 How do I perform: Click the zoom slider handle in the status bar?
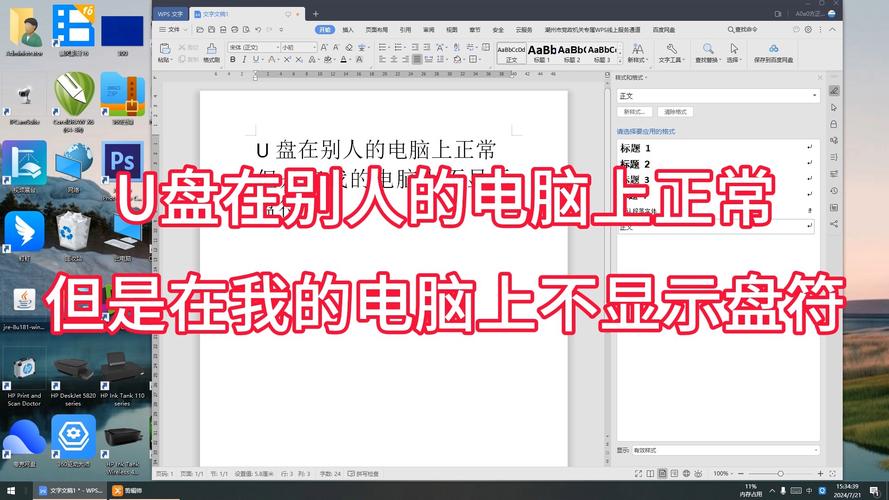(781, 473)
